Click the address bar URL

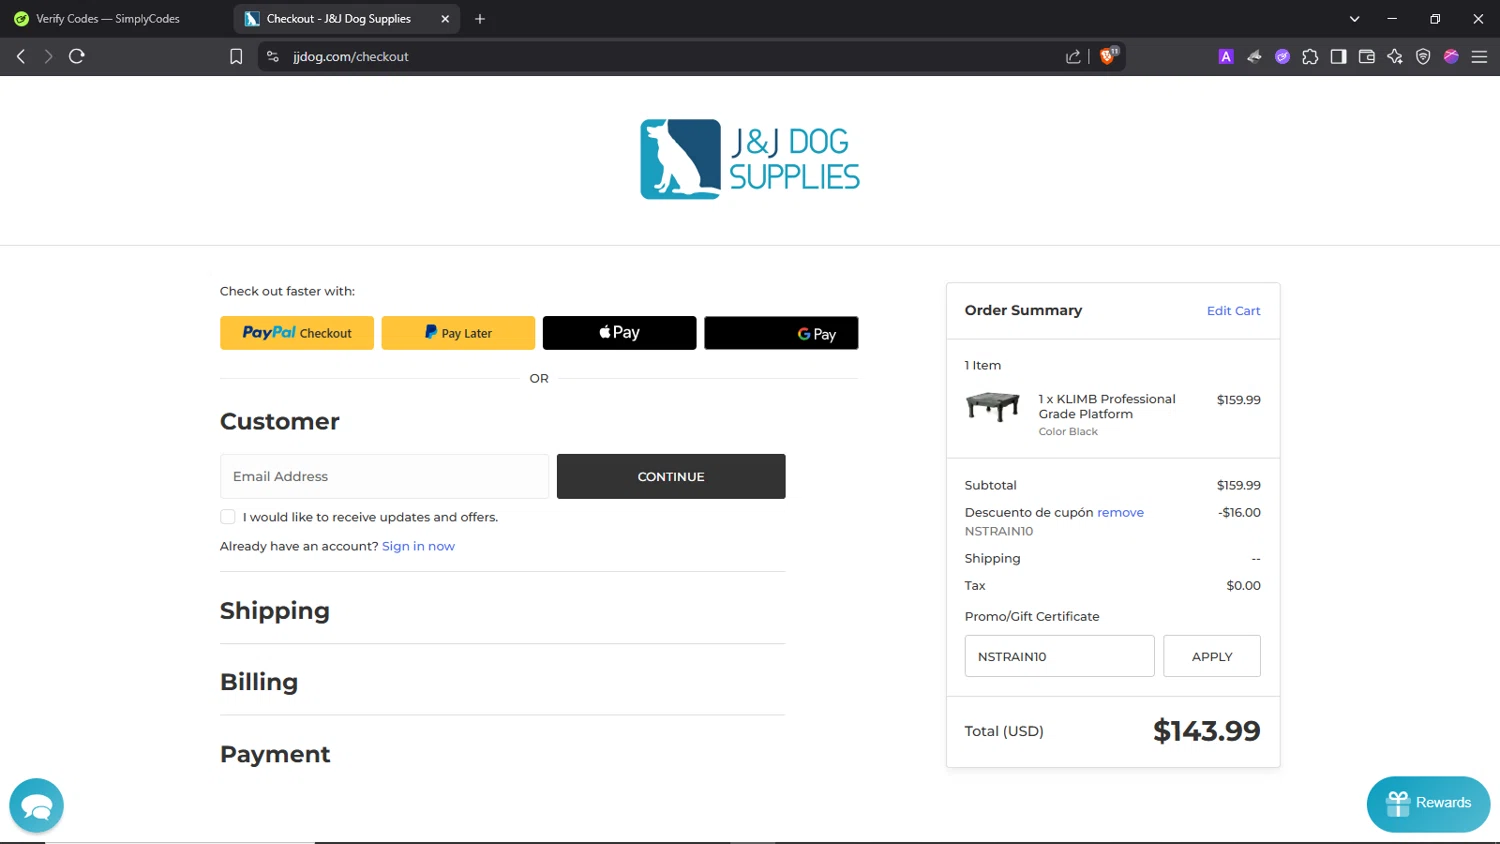point(351,57)
